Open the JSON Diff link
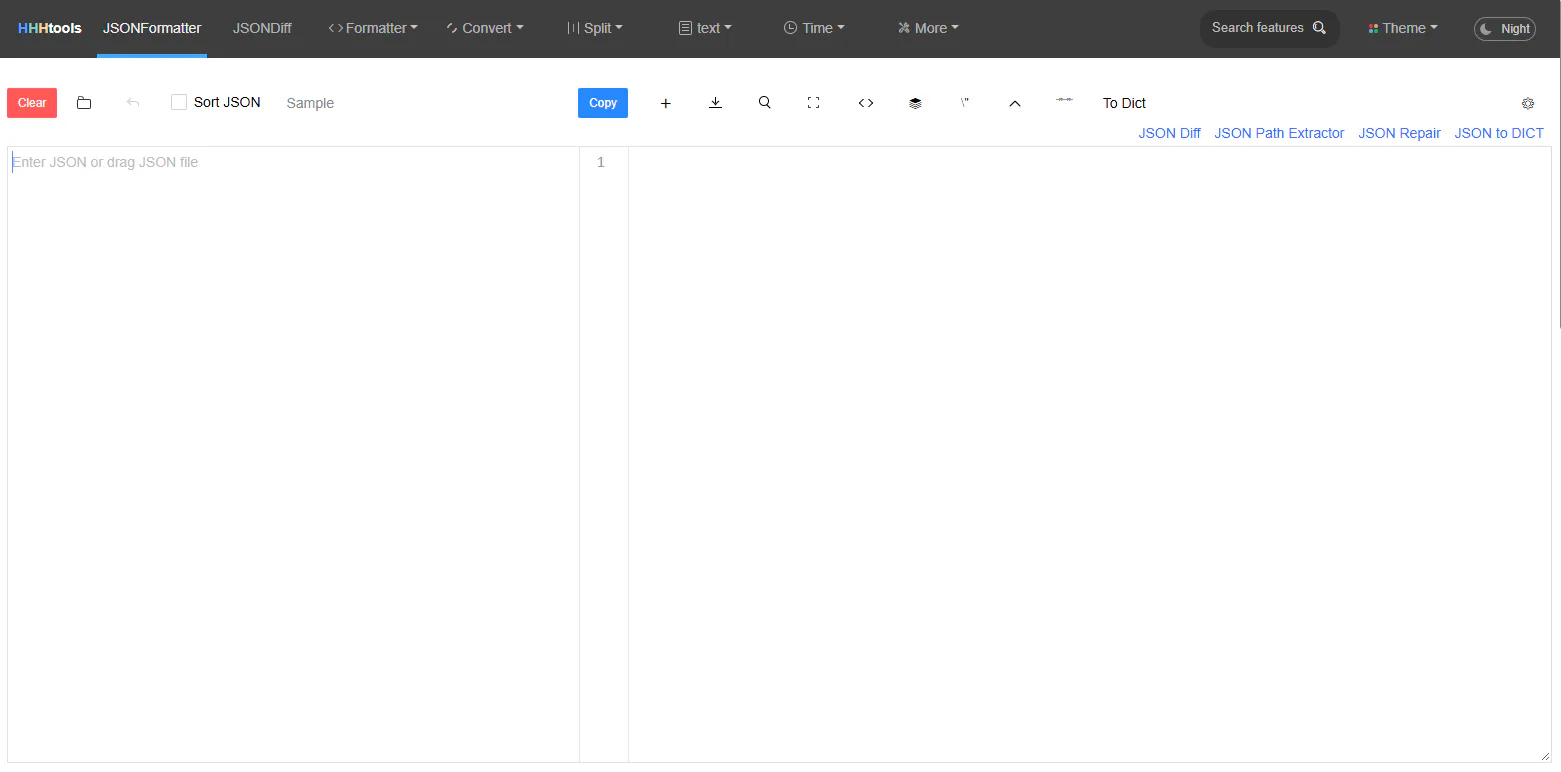 click(x=1169, y=133)
